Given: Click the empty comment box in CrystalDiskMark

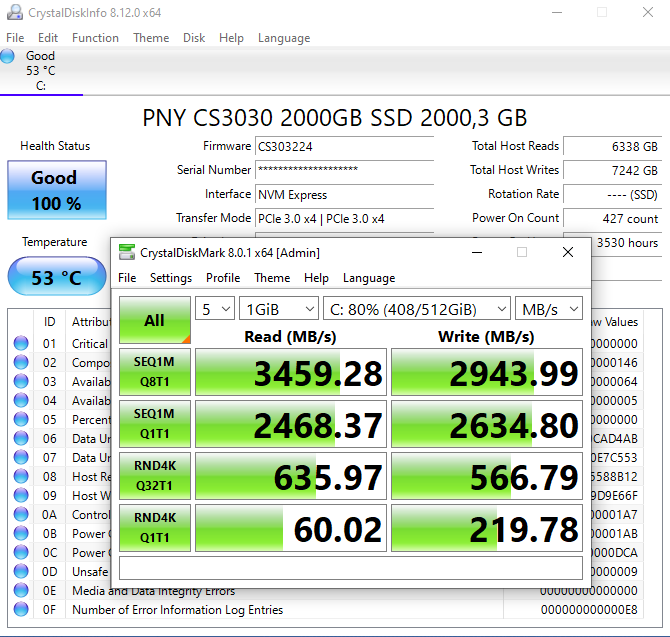Looking at the screenshot, I should [x=351, y=568].
